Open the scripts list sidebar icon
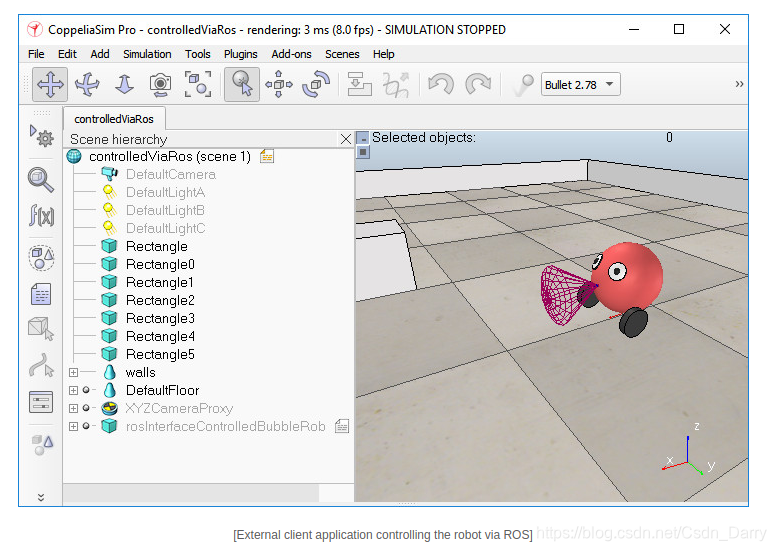This screenshot has height=551, width=776. point(41,294)
